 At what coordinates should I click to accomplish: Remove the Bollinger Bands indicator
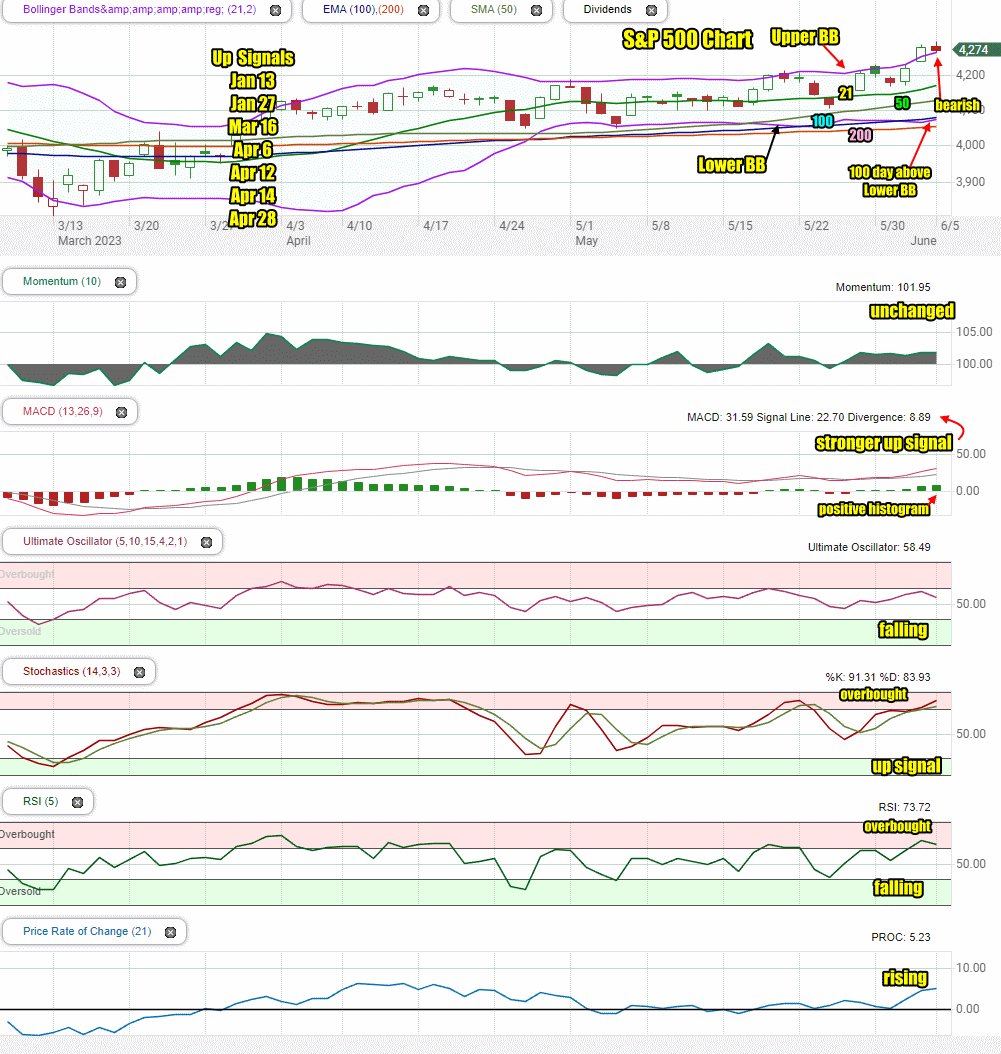coord(276,11)
